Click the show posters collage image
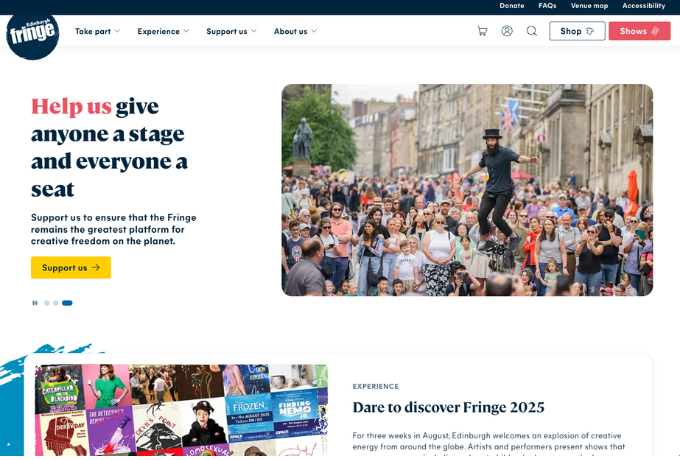680x460 pixels. [181, 410]
